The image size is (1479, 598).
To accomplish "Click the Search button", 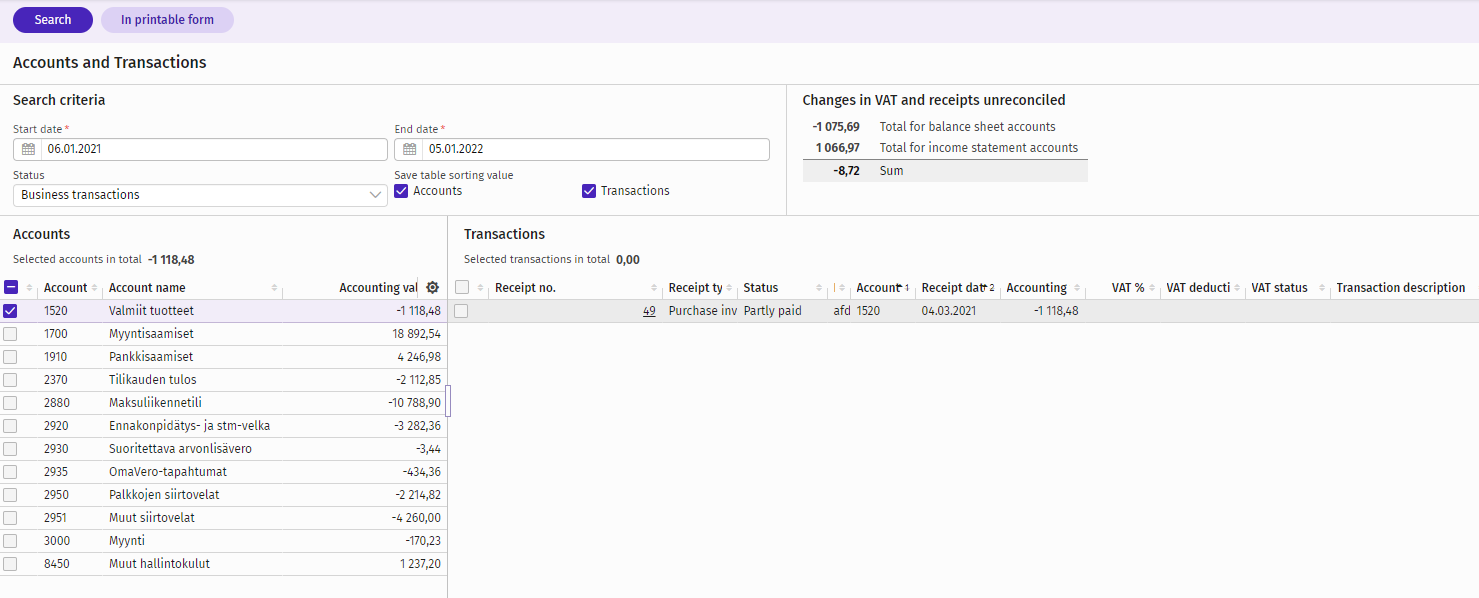I will (53, 20).
